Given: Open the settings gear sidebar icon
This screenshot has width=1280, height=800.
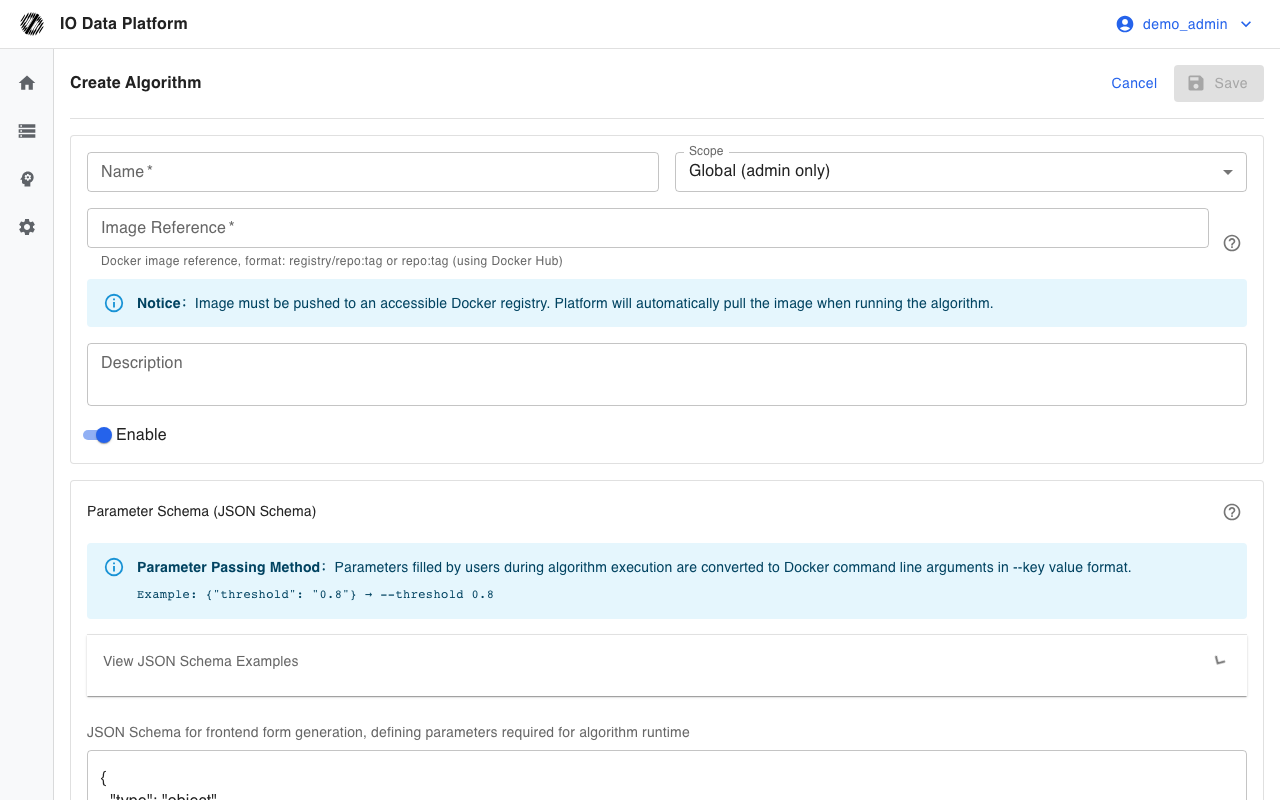Looking at the screenshot, I should click(27, 227).
